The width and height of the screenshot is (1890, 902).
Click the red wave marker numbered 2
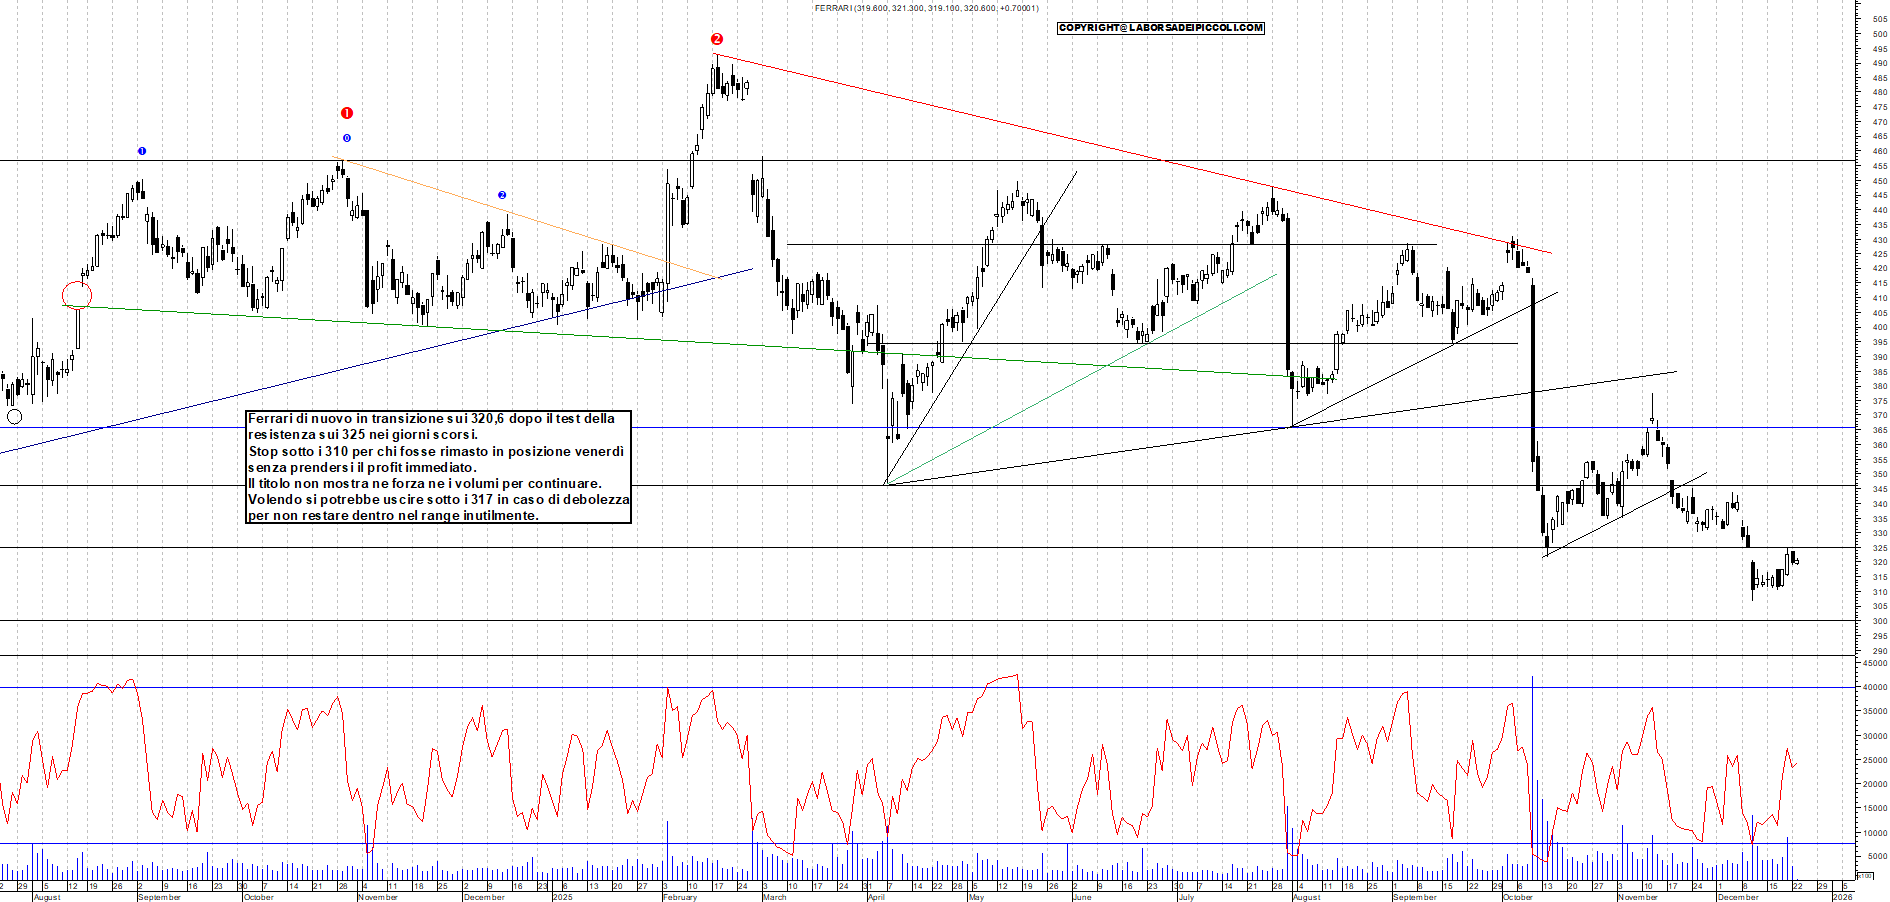click(716, 39)
